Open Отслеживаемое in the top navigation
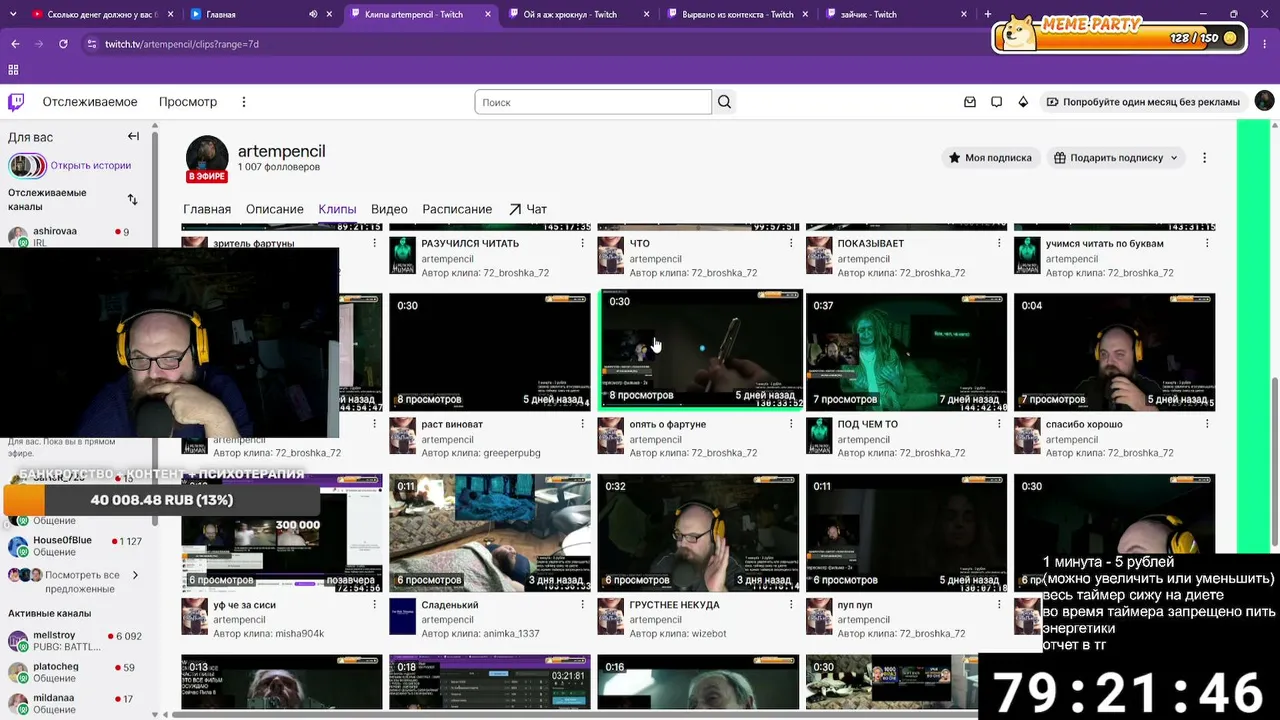Screen dimensions: 1280x720 pos(90,102)
